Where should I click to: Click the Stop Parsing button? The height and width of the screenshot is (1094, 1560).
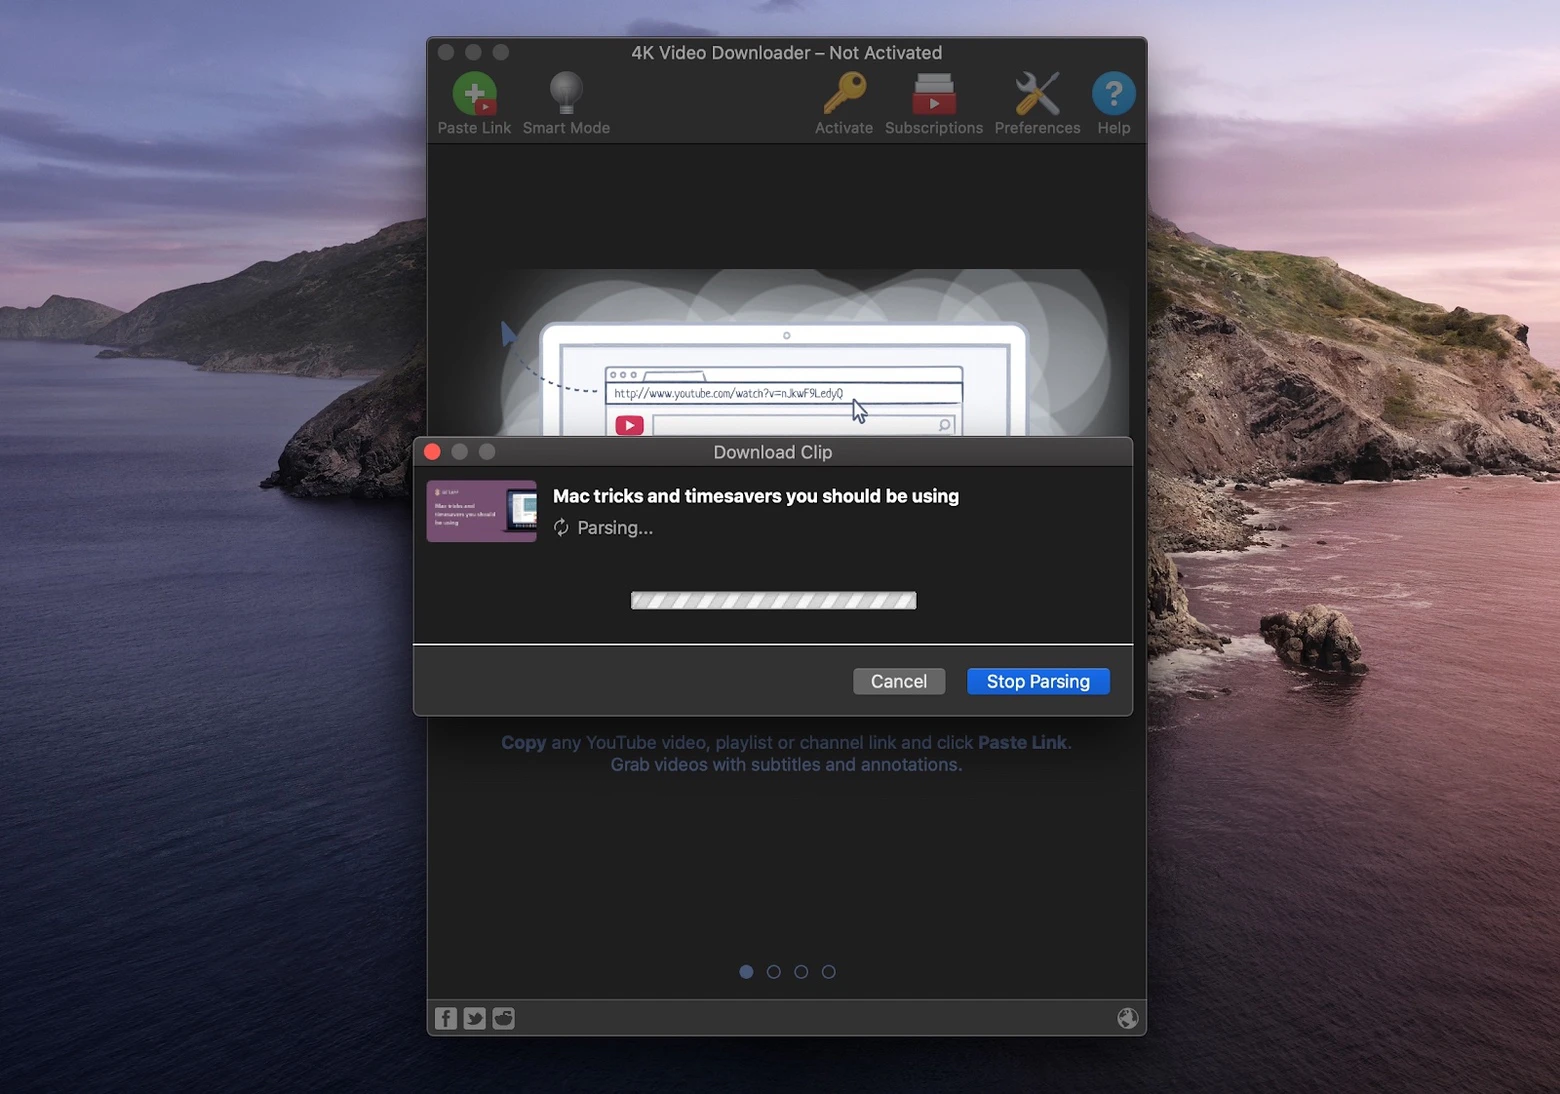pyautogui.click(x=1038, y=681)
